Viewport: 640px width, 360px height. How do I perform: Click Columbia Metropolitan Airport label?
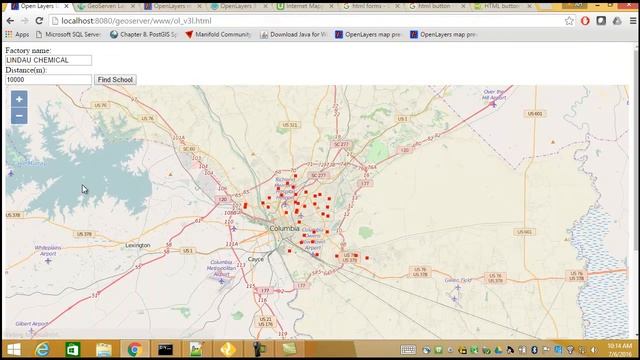pos(221,268)
